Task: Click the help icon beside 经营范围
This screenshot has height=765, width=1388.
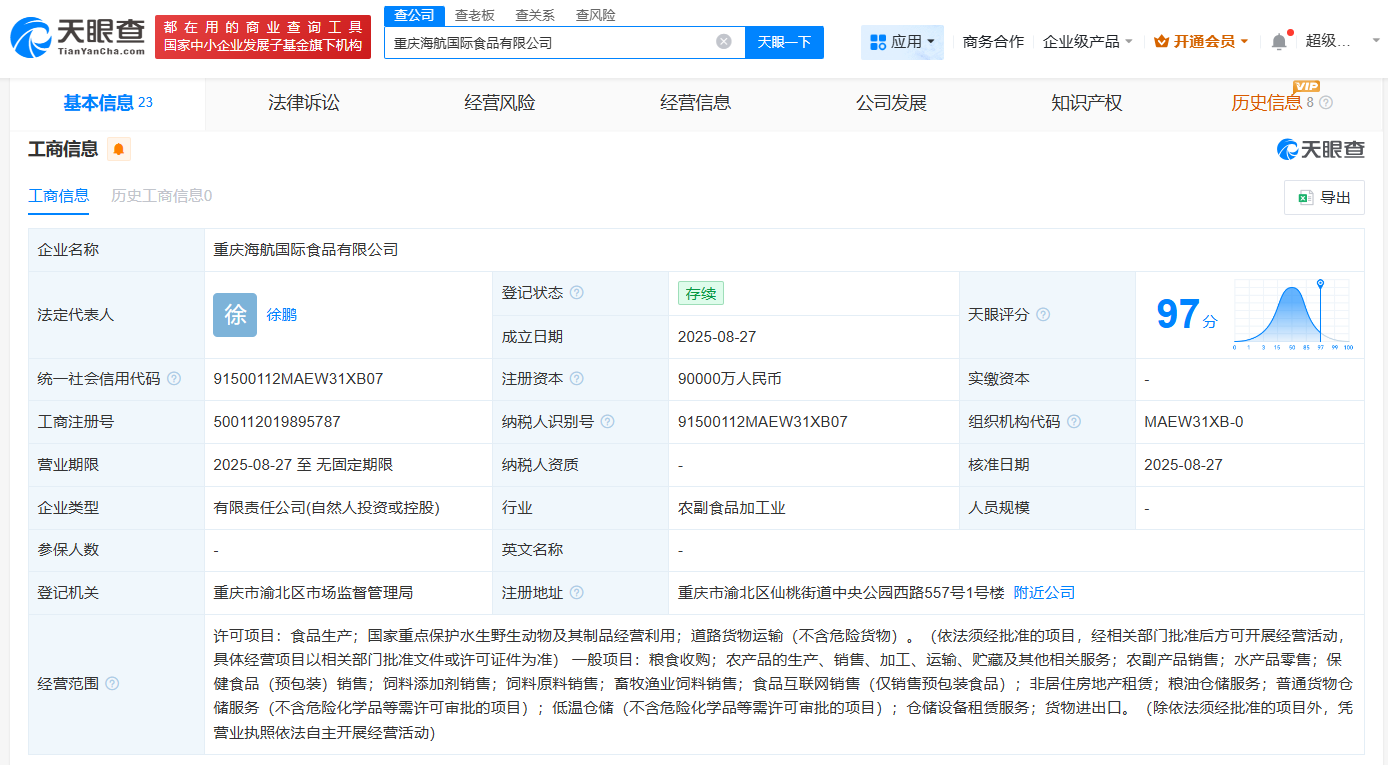Action: pos(112,684)
